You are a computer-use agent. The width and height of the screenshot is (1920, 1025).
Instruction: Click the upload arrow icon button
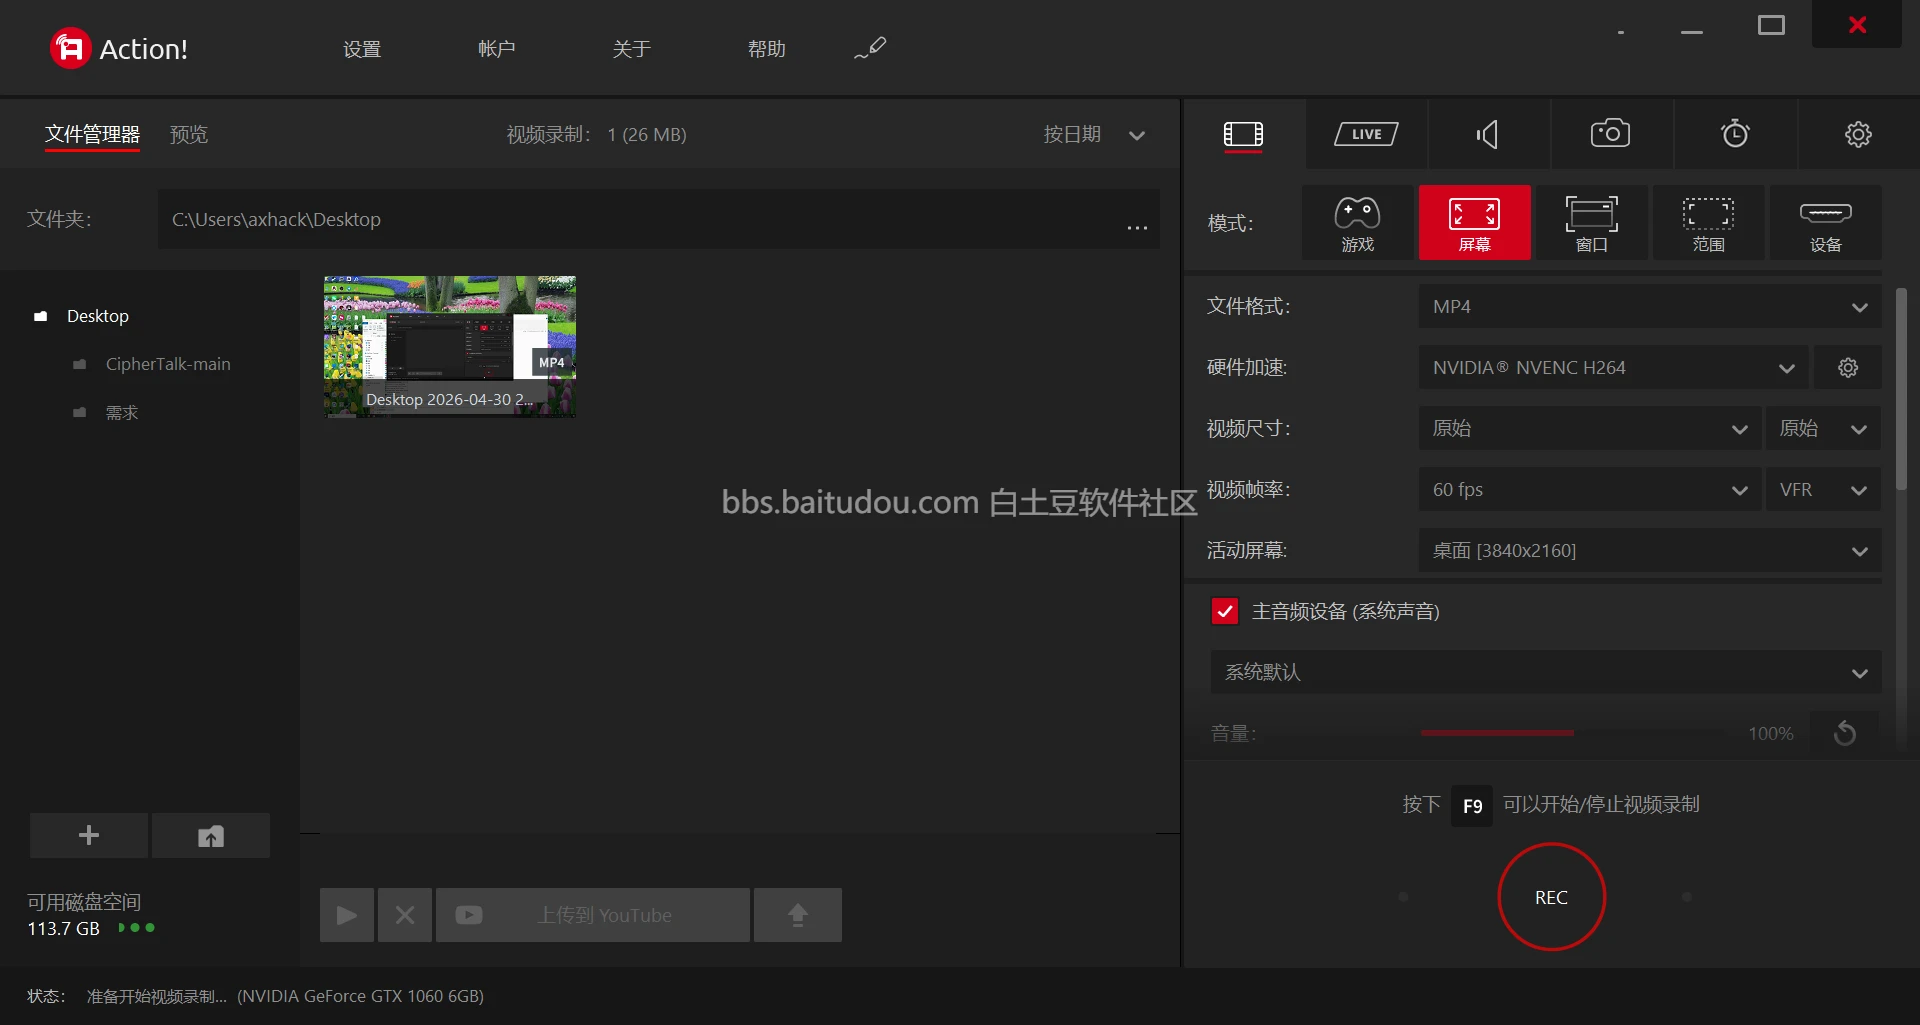(798, 915)
